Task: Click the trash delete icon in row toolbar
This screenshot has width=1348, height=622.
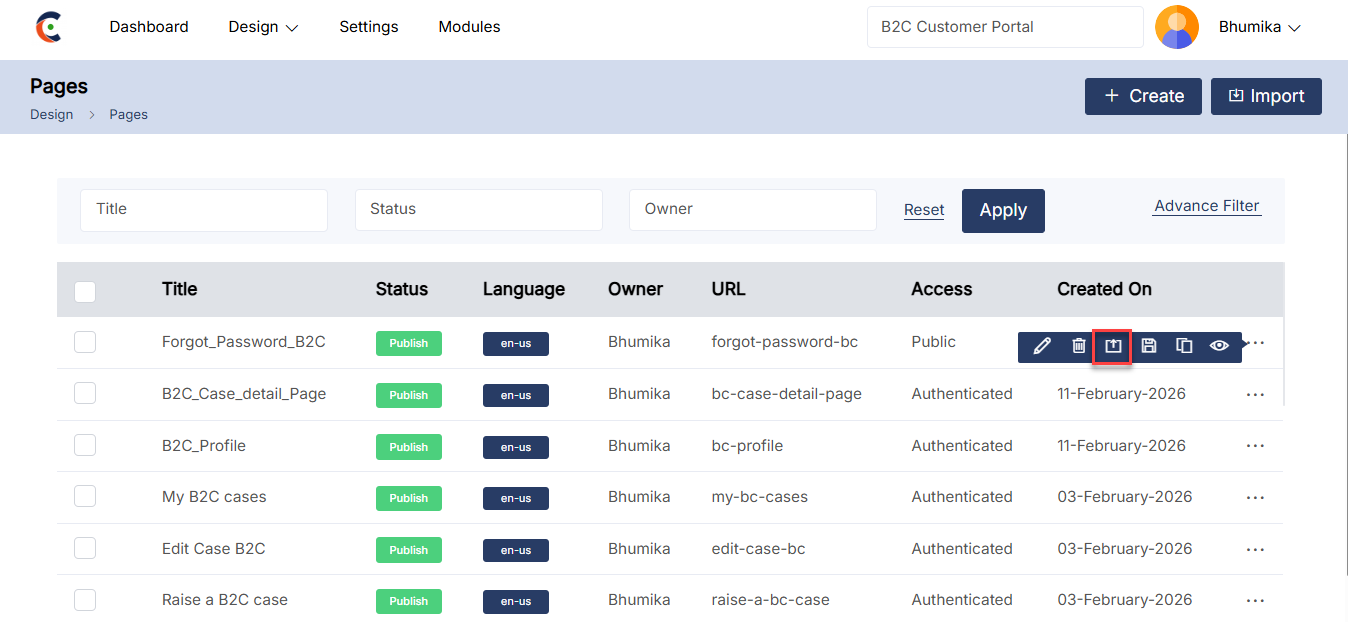Action: [1078, 346]
